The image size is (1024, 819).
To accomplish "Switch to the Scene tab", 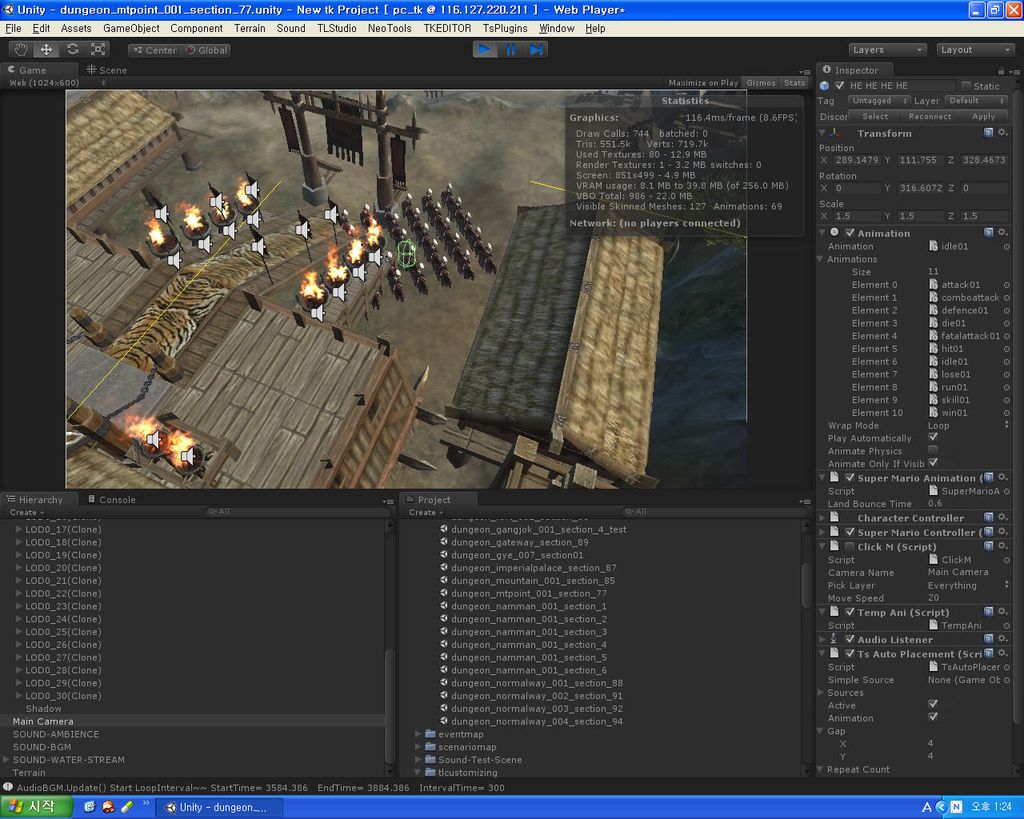I will (106, 70).
